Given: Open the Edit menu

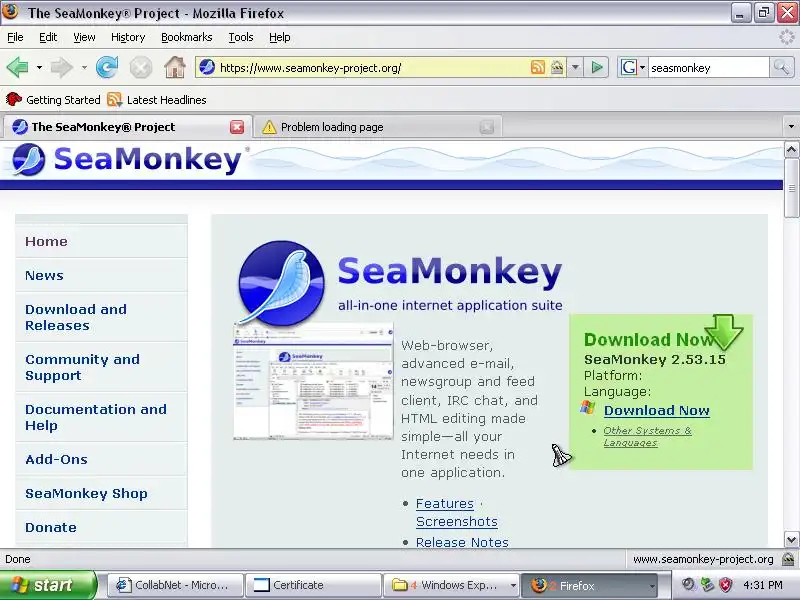Looking at the screenshot, I should pos(48,37).
